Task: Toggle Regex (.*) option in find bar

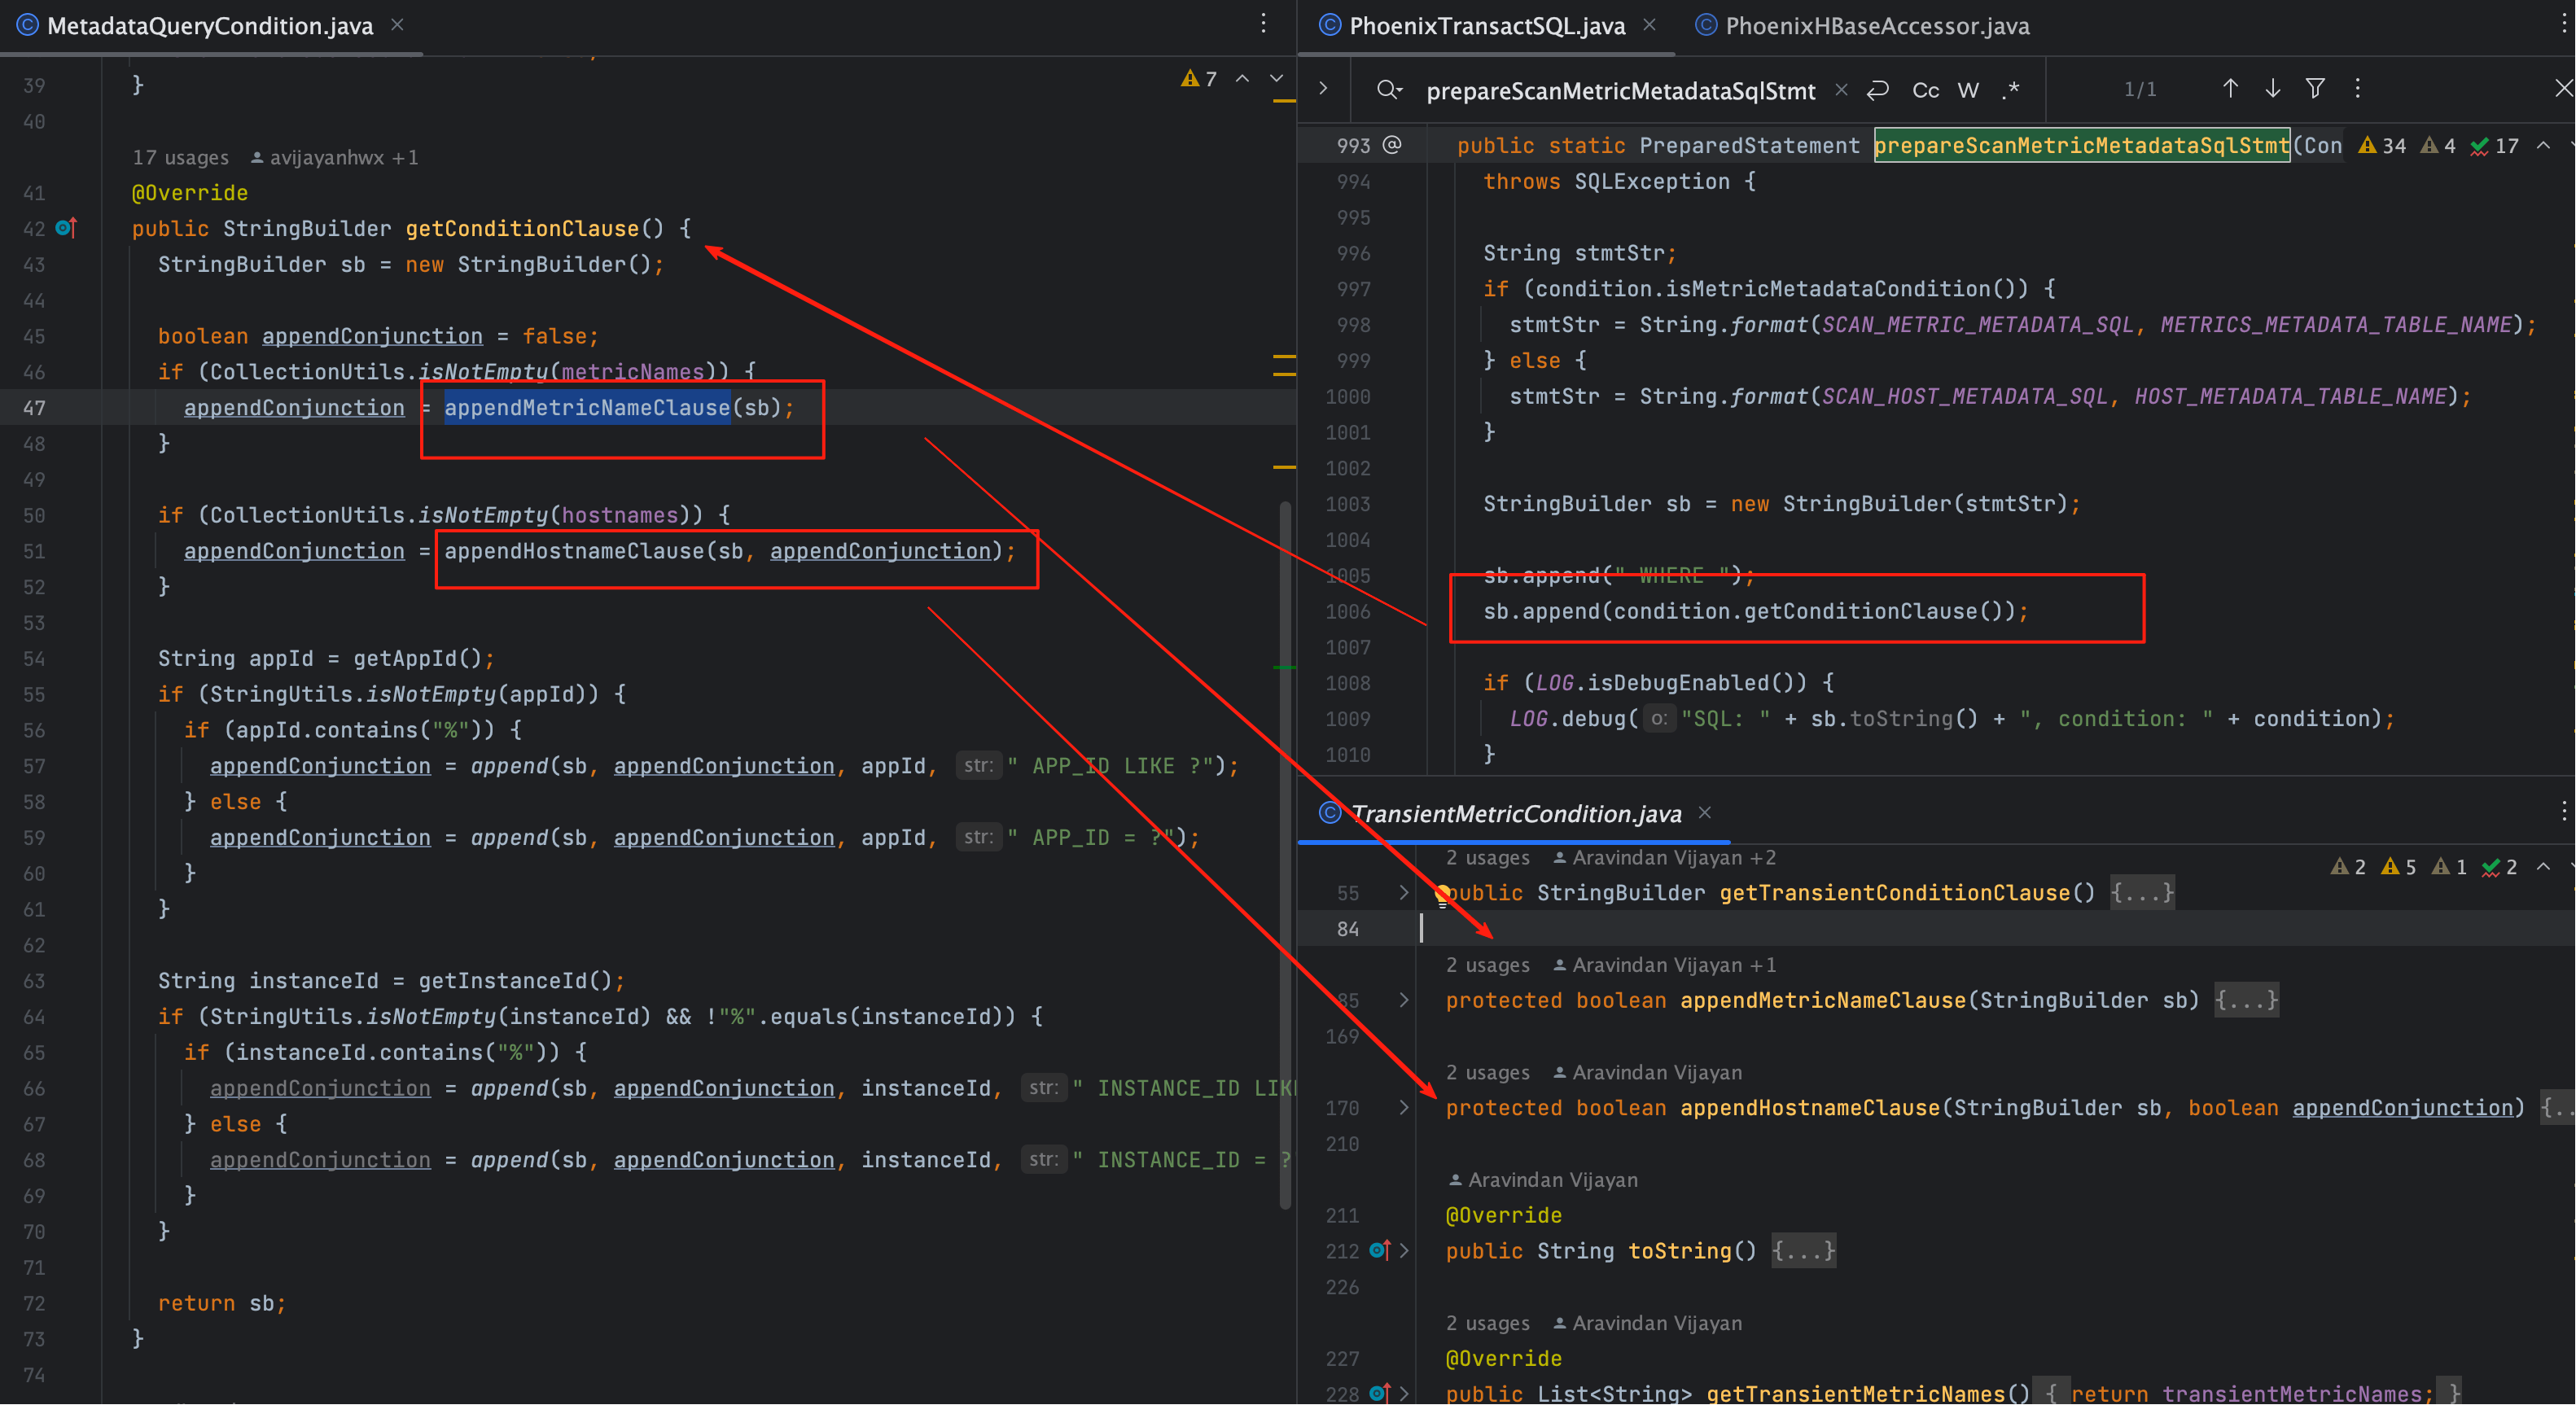Action: (x=2011, y=90)
